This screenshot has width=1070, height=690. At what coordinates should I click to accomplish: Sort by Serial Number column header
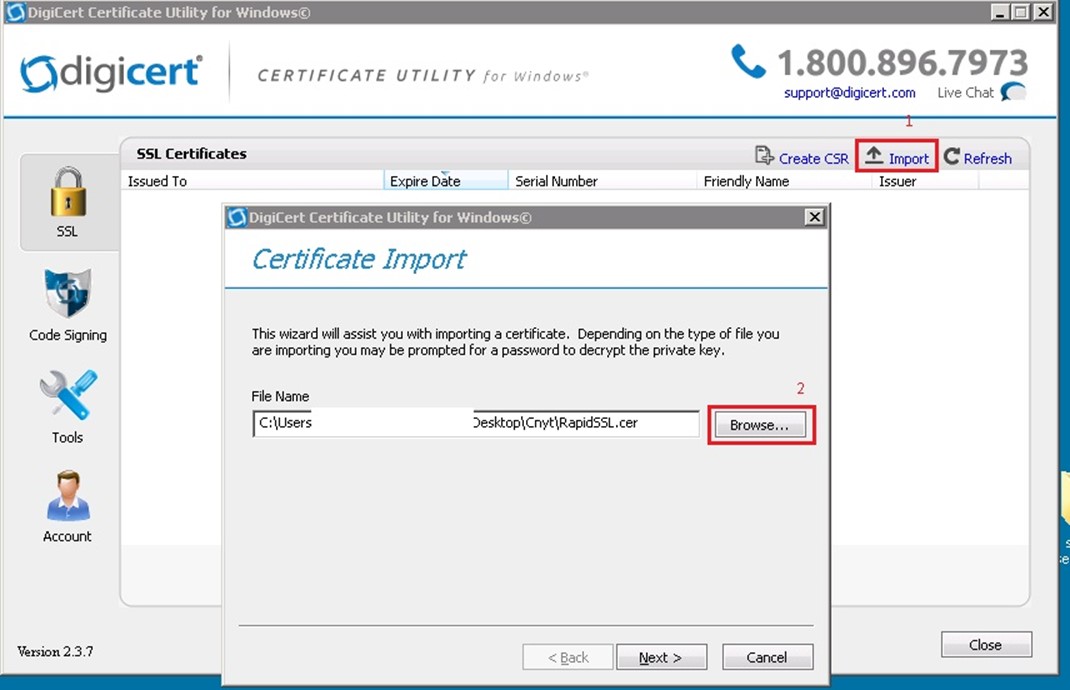pos(602,181)
